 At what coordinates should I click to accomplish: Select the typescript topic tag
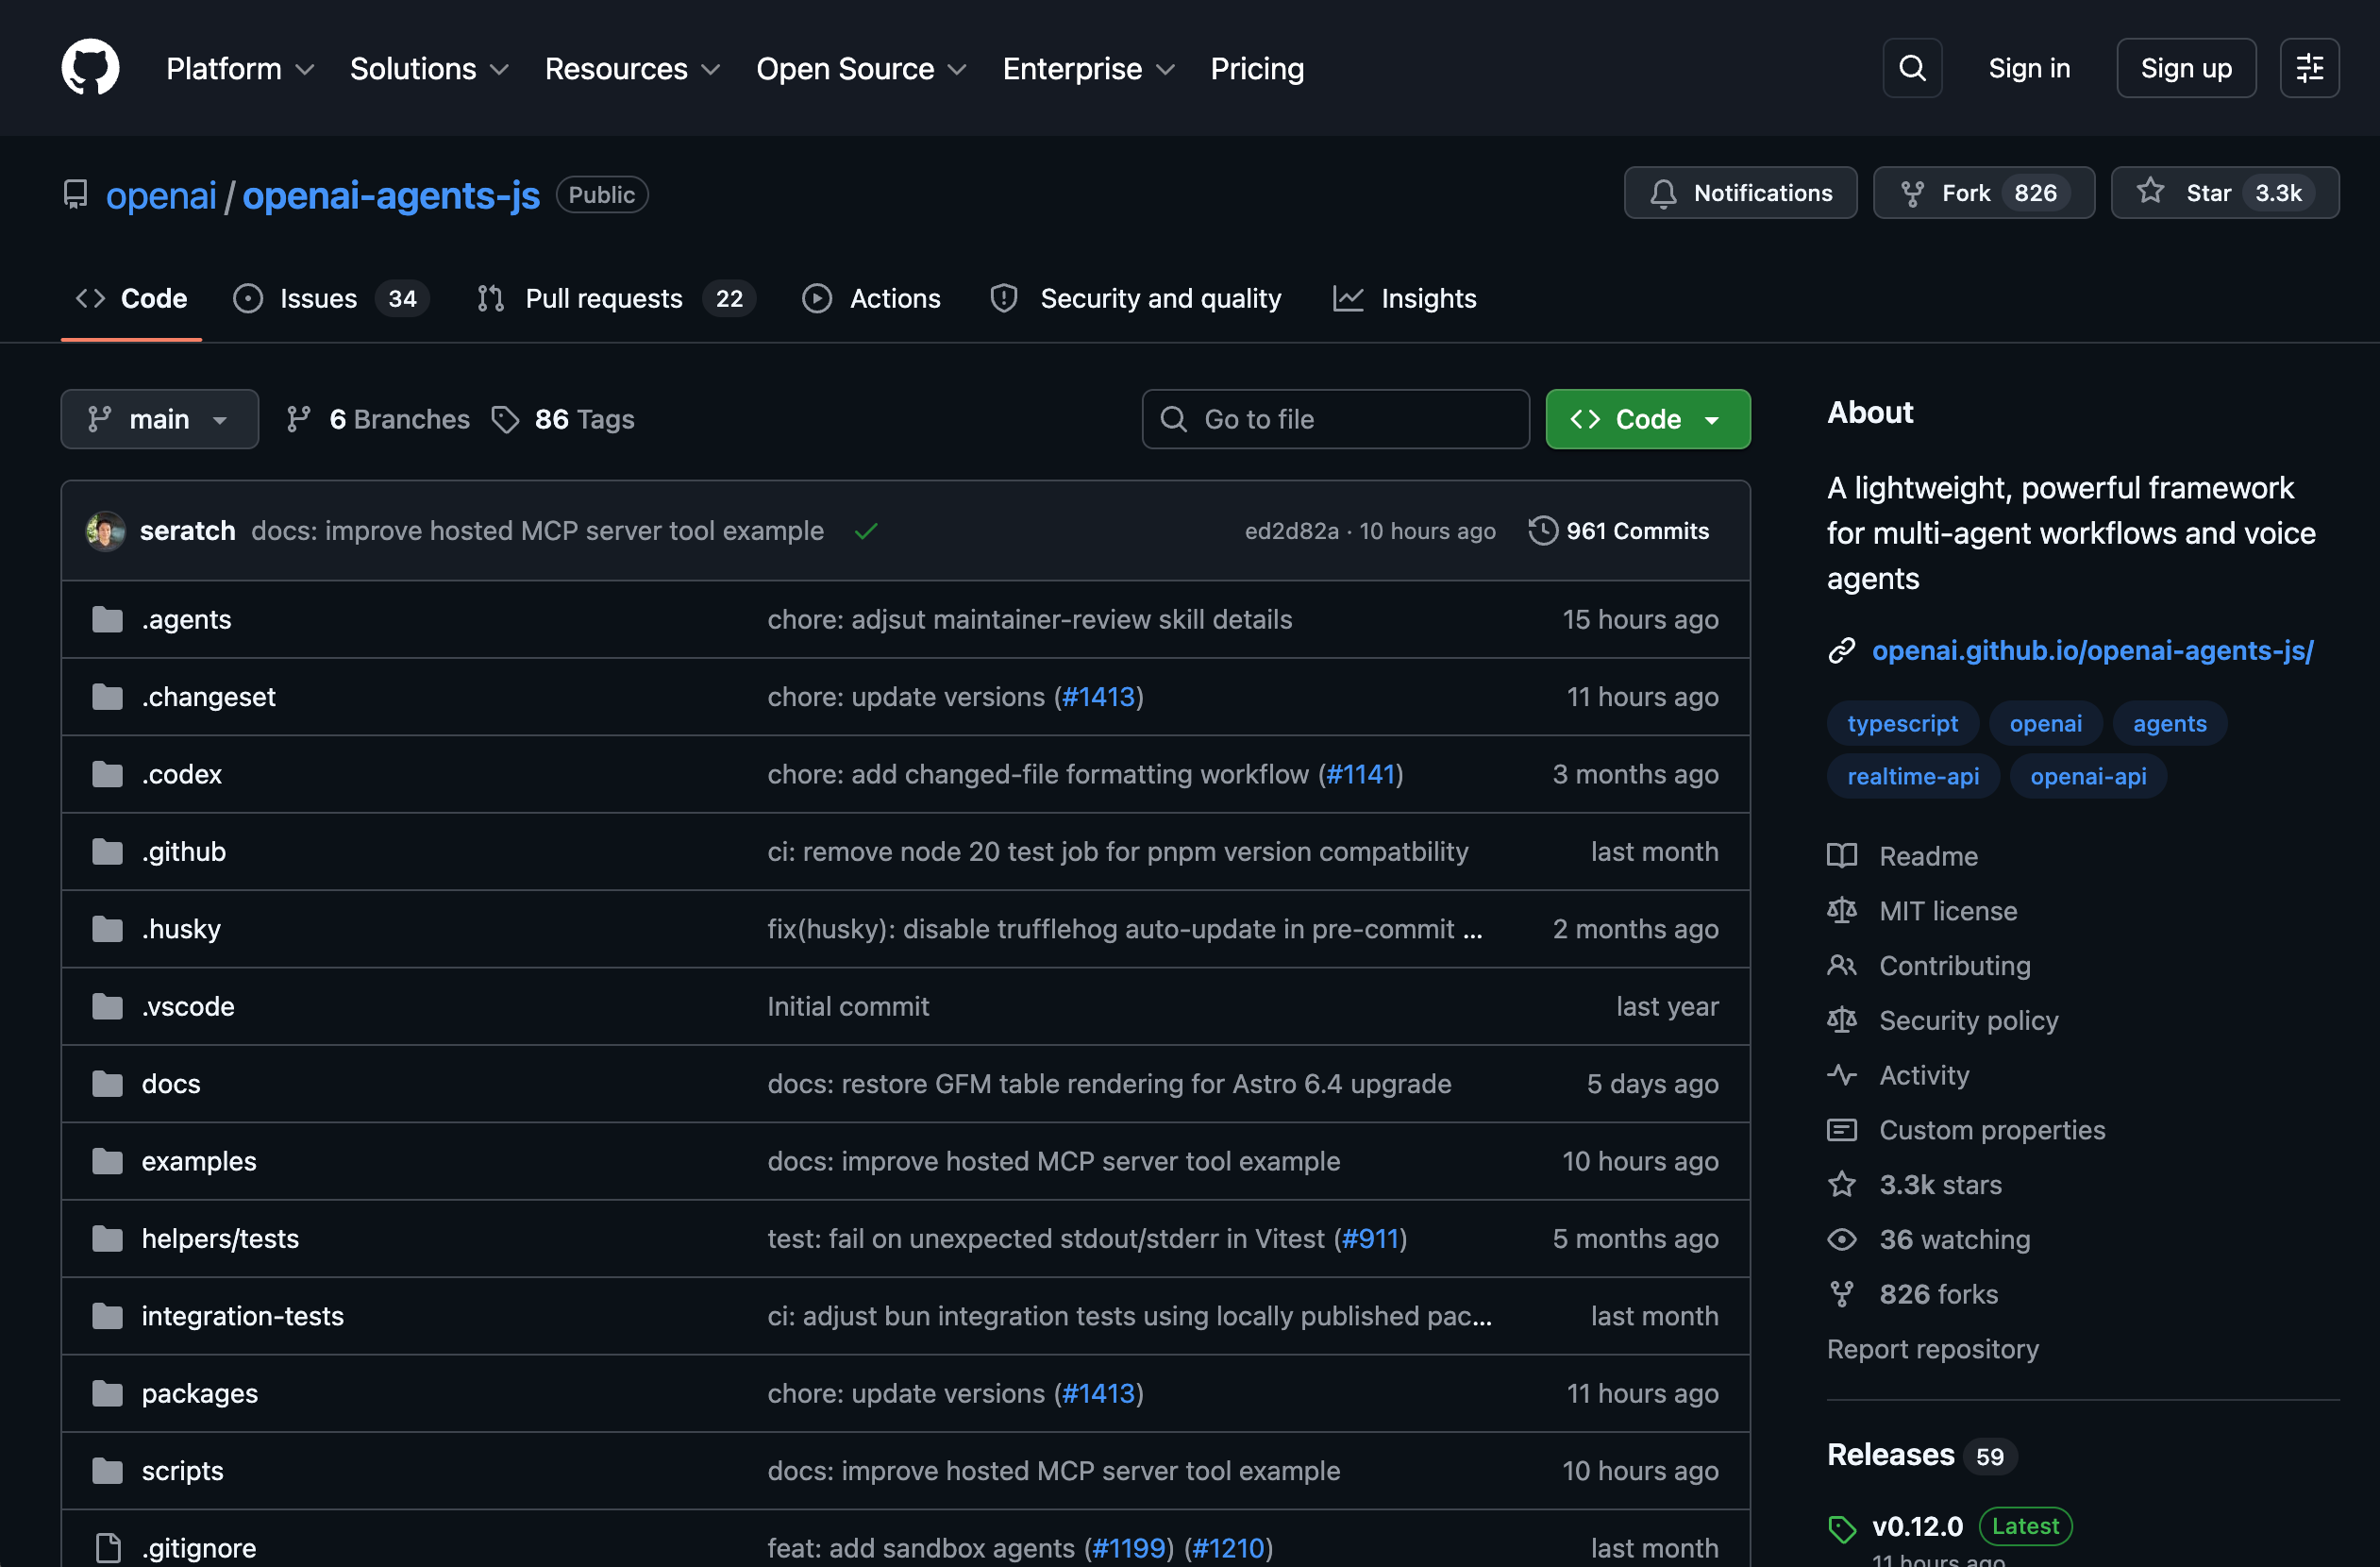click(x=1902, y=724)
